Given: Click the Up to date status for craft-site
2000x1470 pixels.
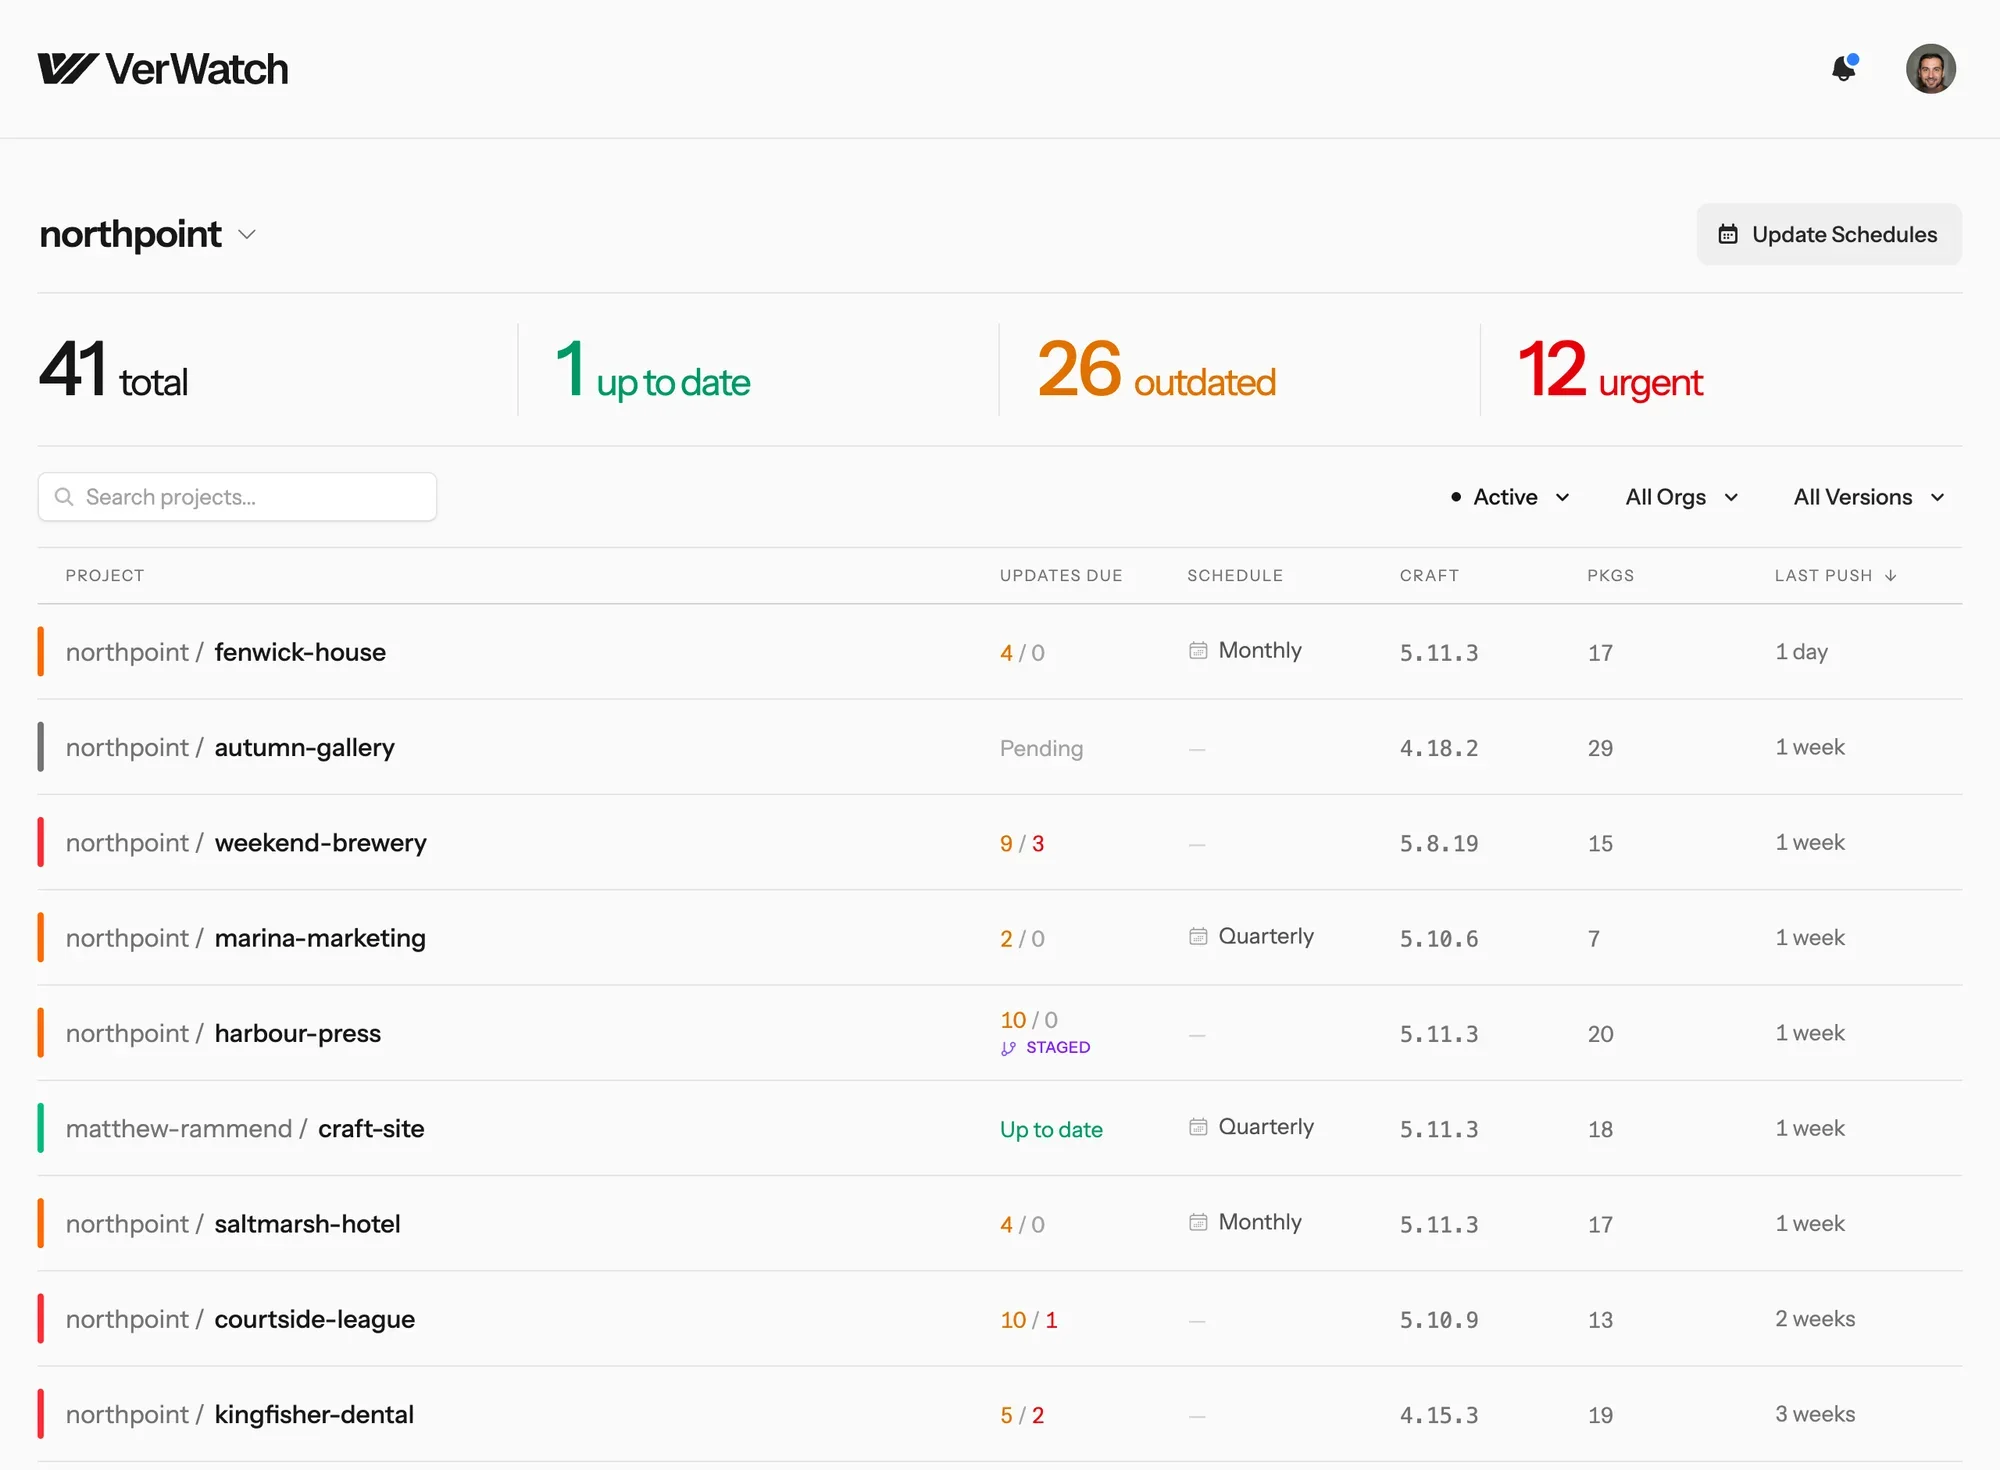Looking at the screenshot, I should point(1051,1129).
